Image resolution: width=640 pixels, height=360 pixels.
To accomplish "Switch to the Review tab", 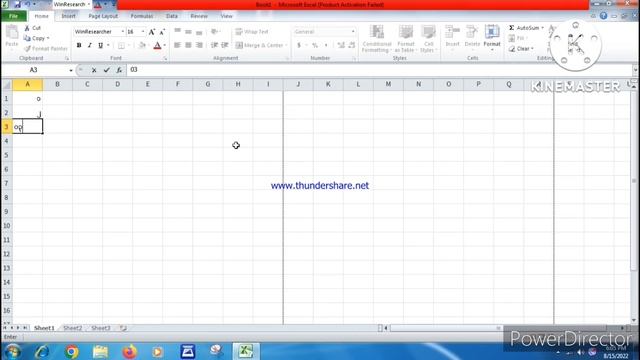I will click(x=199, y=16).
